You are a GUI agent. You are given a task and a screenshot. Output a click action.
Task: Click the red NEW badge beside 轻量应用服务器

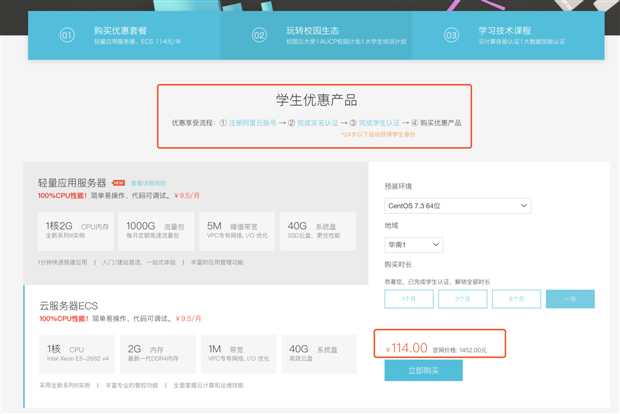pyautogui.click(x=119, y=183)
